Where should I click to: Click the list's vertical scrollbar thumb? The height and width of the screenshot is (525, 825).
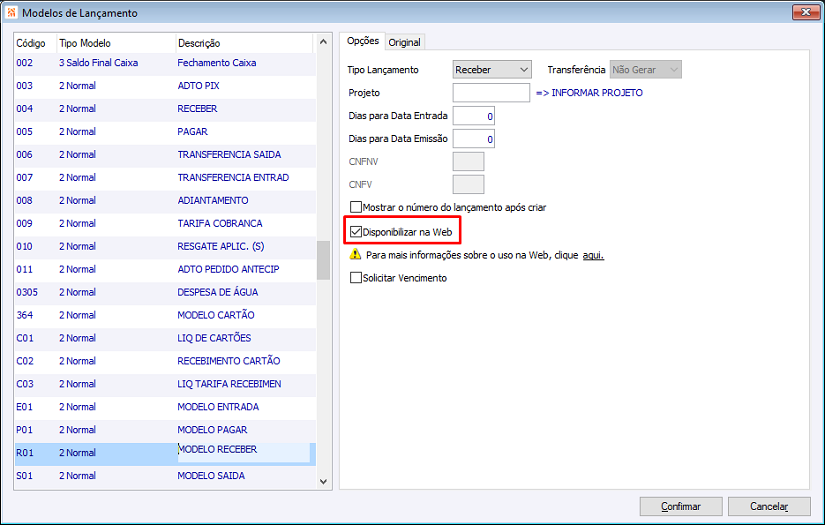point(324,260)
